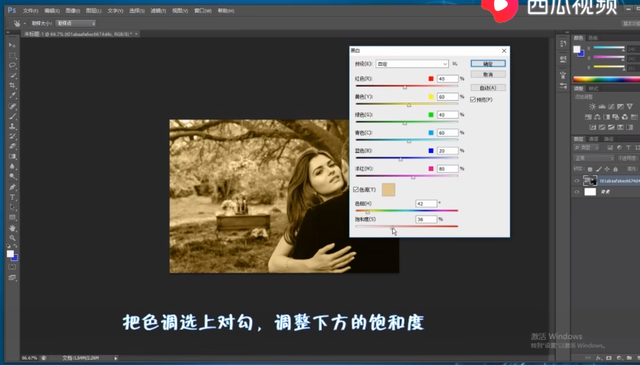Select the Move tool
The height and width of the screenshot is (365, 640).
pos(12,45)
